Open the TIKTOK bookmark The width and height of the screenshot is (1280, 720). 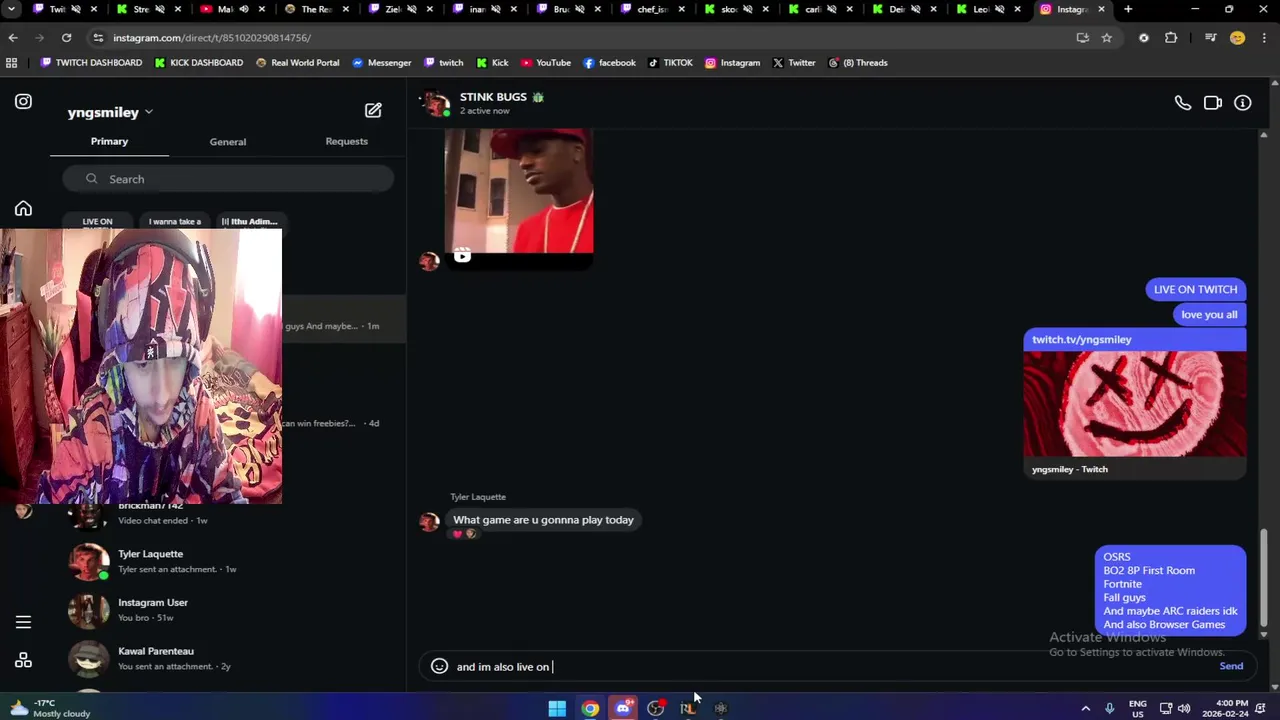tap(670, 62)
